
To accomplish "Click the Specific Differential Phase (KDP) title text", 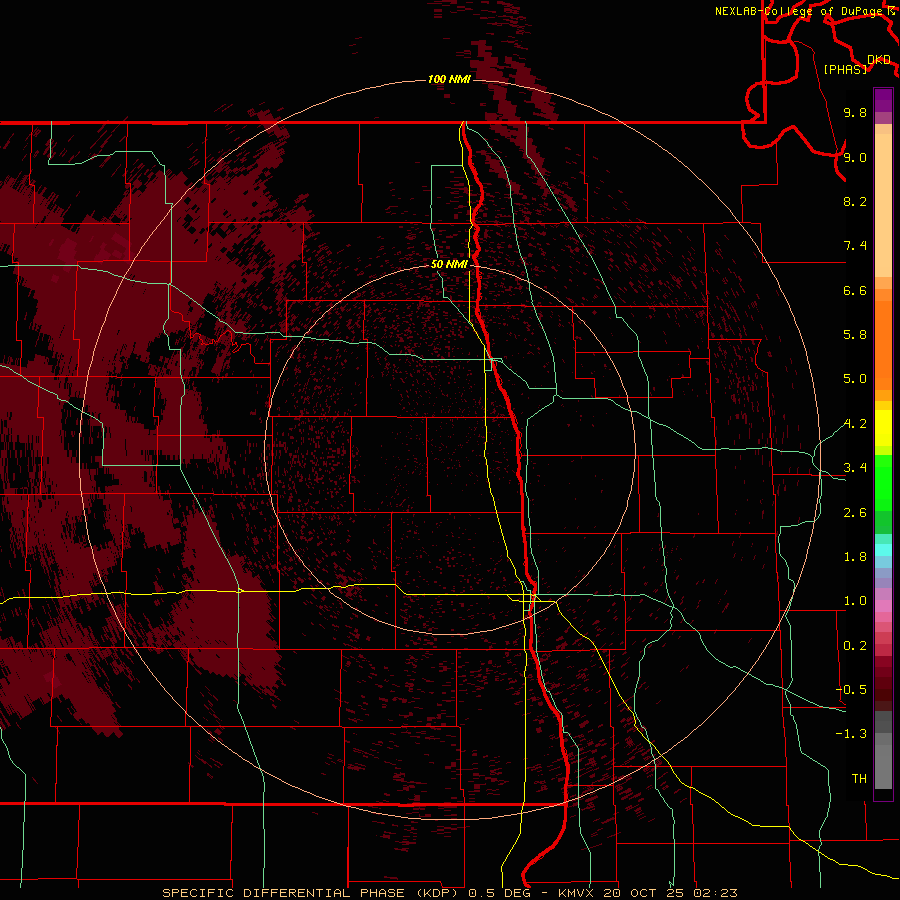I will coord(312,893).
